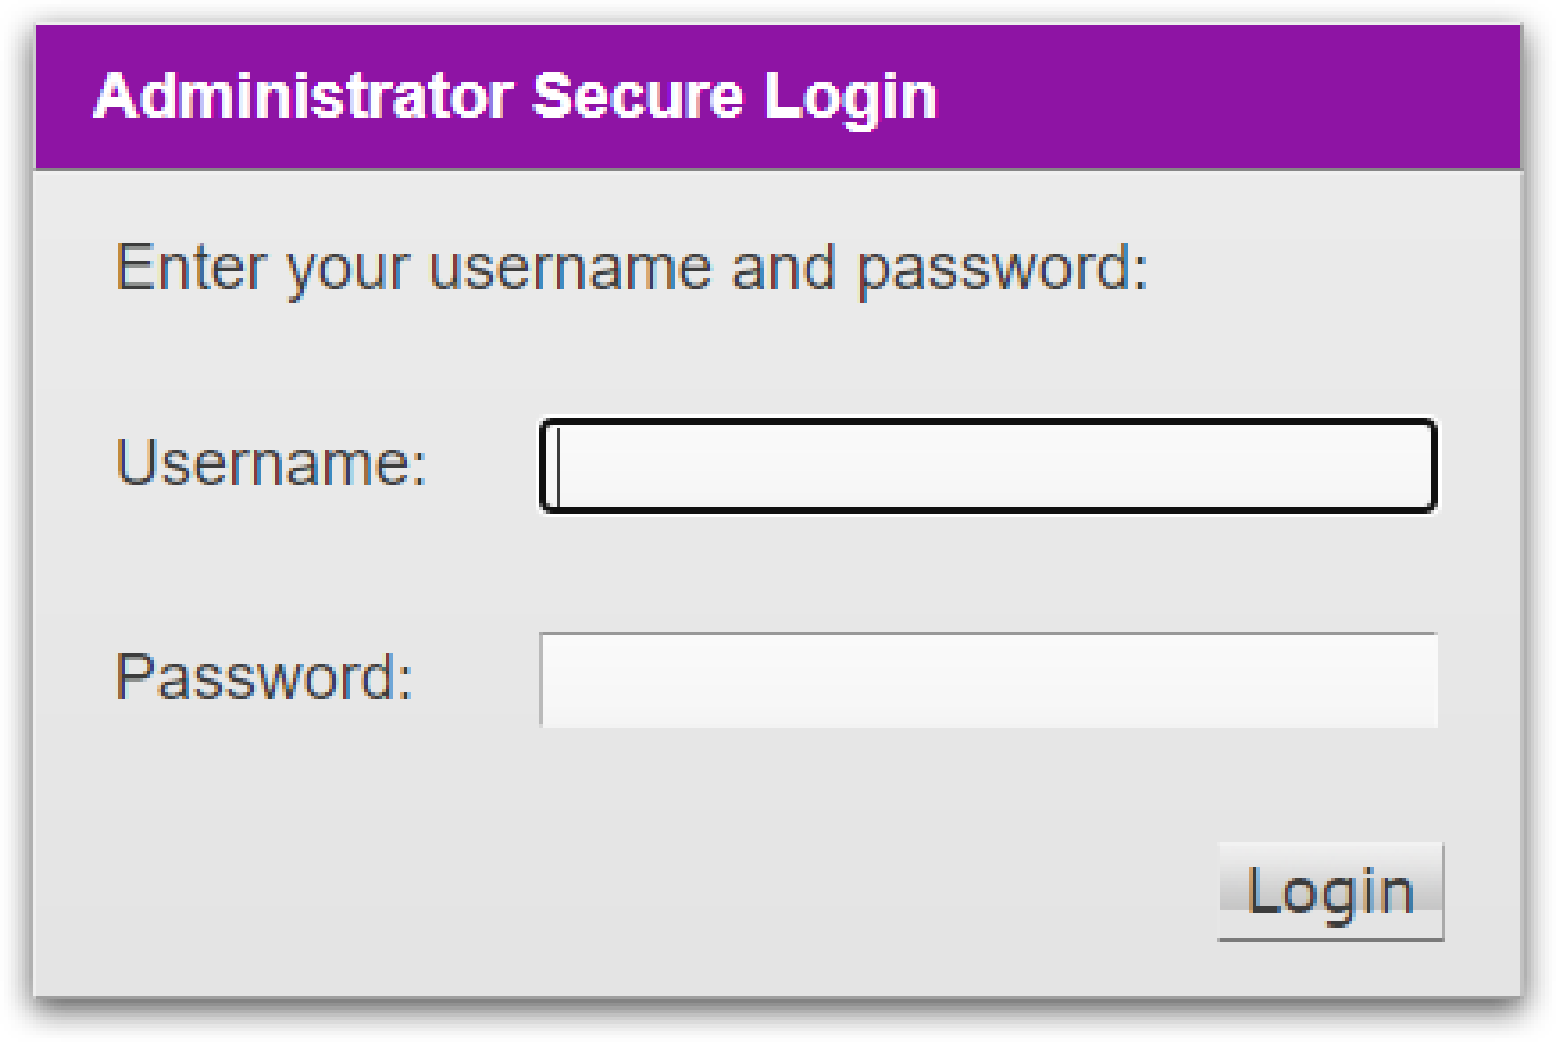The image size is (1560, 1046).
Task: Click the word 'Administrator' in header
Action: pos(303,97)
